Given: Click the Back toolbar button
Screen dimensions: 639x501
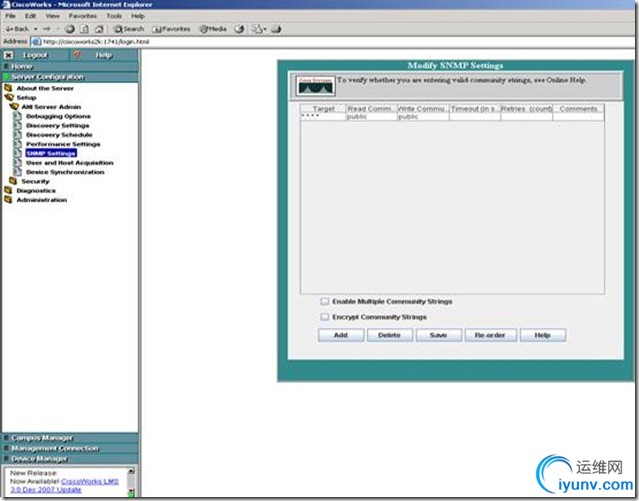Looking at the screenshot, I should point(17,29).
